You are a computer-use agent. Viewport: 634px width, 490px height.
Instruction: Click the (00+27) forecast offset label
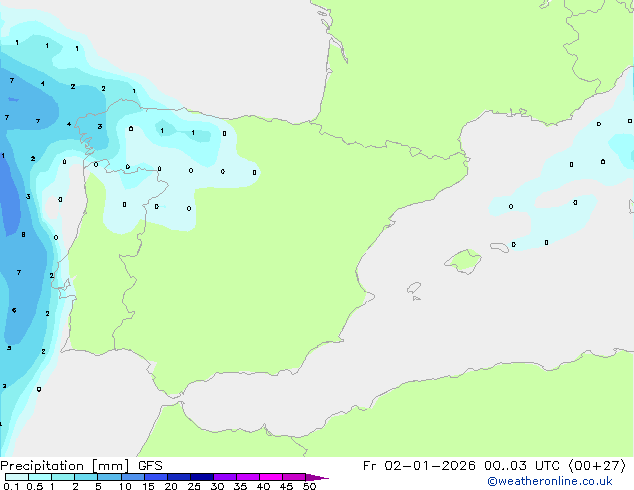597,466
